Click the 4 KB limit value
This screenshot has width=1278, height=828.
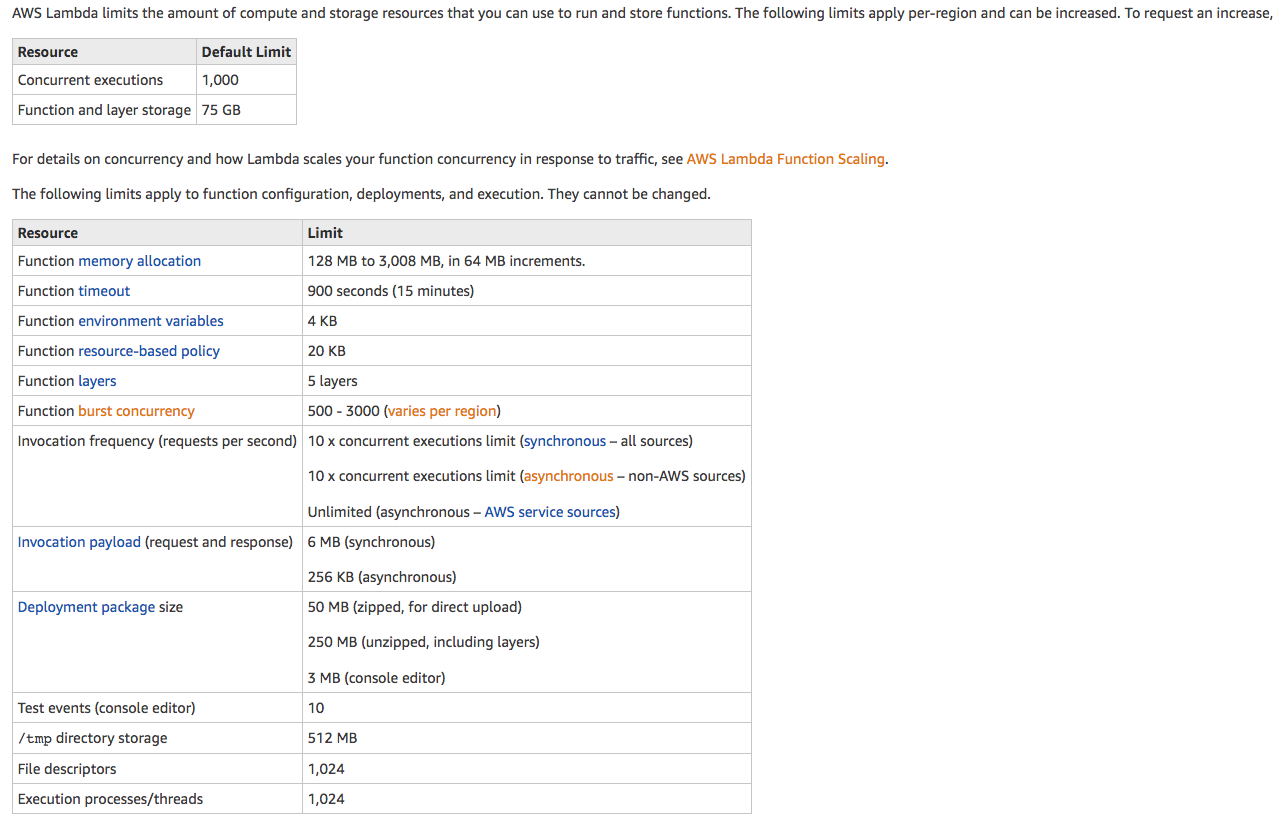322,321
